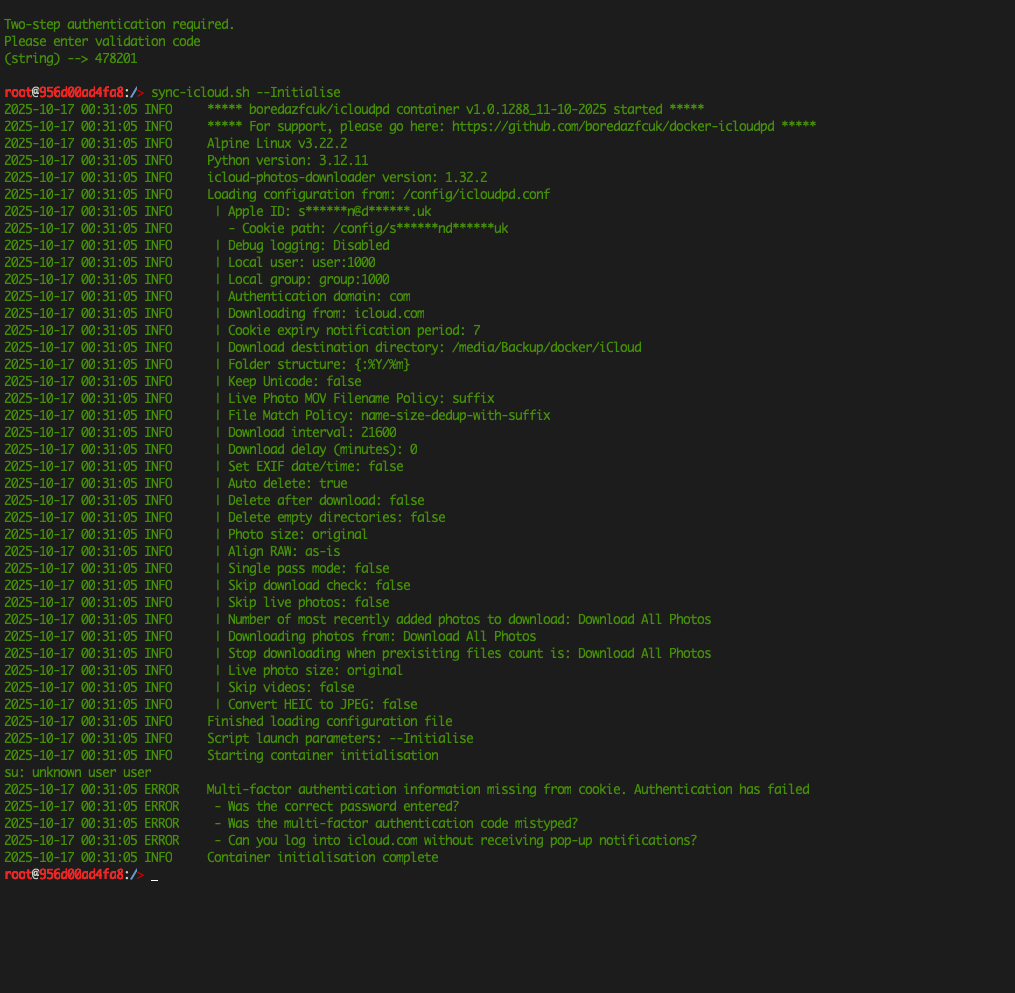Click the blinking cursor at the last prompt

tap(154, 875)
